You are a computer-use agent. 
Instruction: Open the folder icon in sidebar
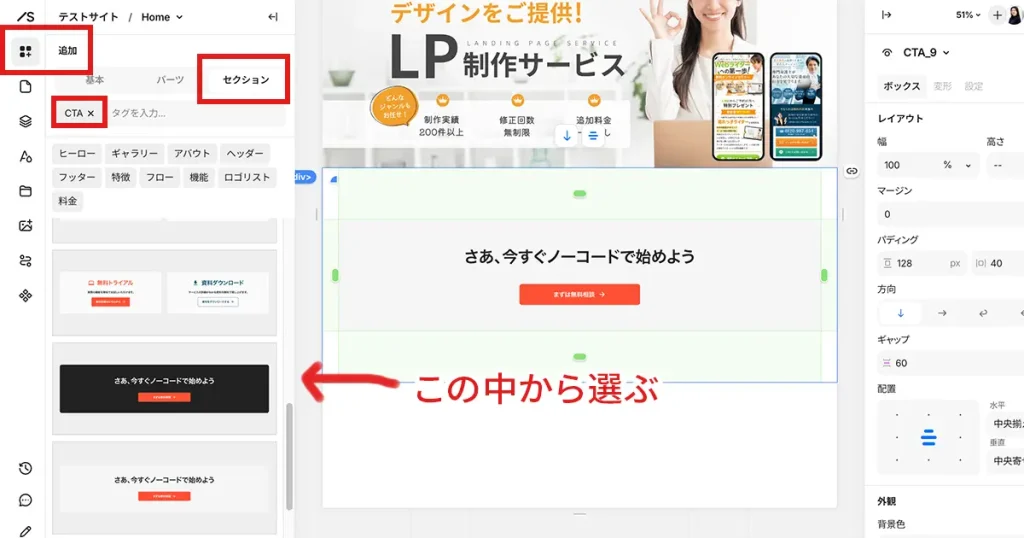[25, 191]
